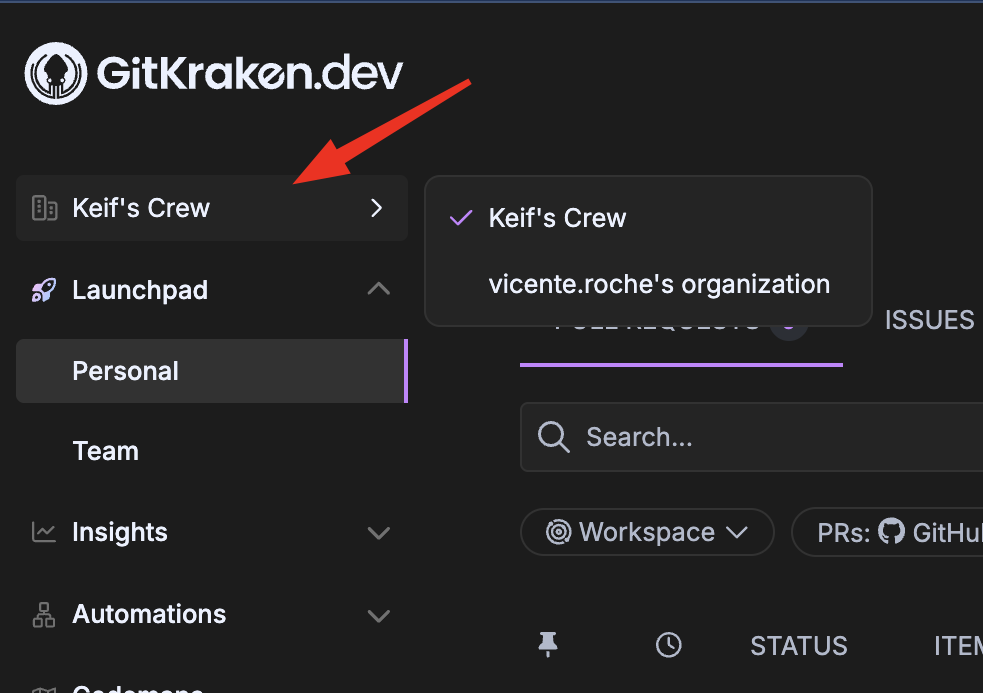Focus the Search input field
This screenshot has width=983, height=693.
752,437
